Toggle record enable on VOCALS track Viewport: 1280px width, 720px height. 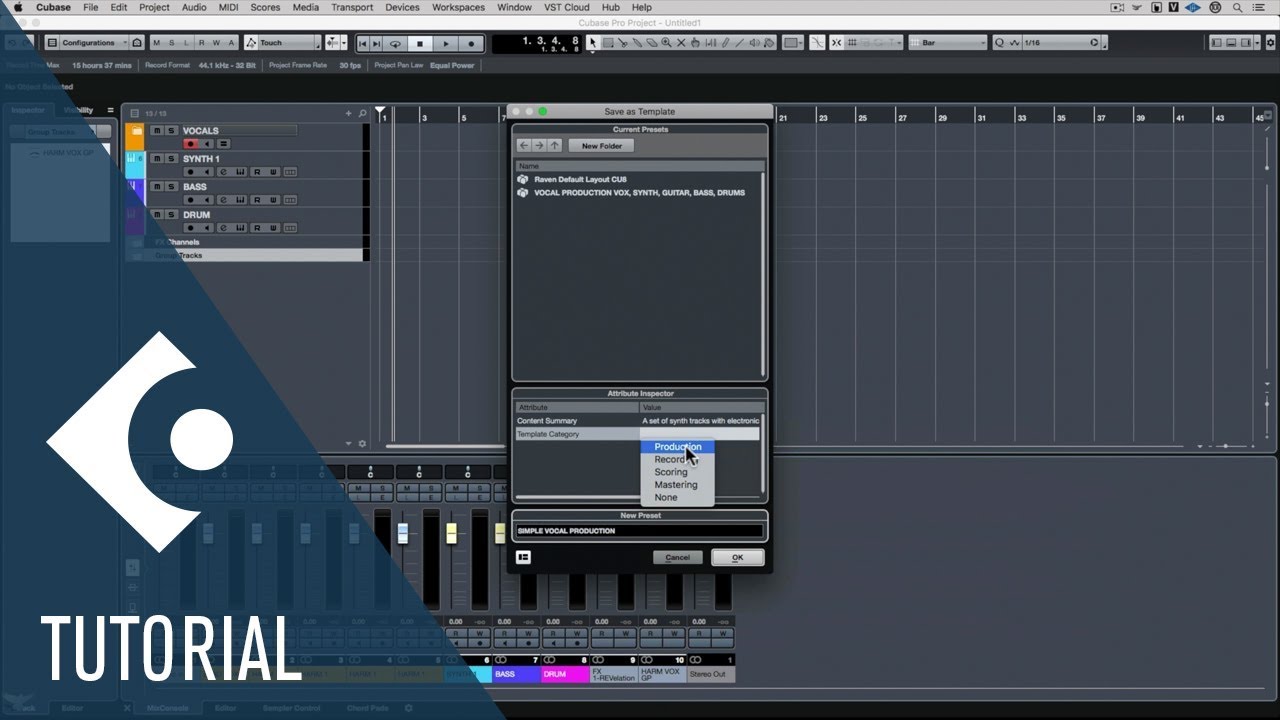pyautogui.click(x=190, y=144)
